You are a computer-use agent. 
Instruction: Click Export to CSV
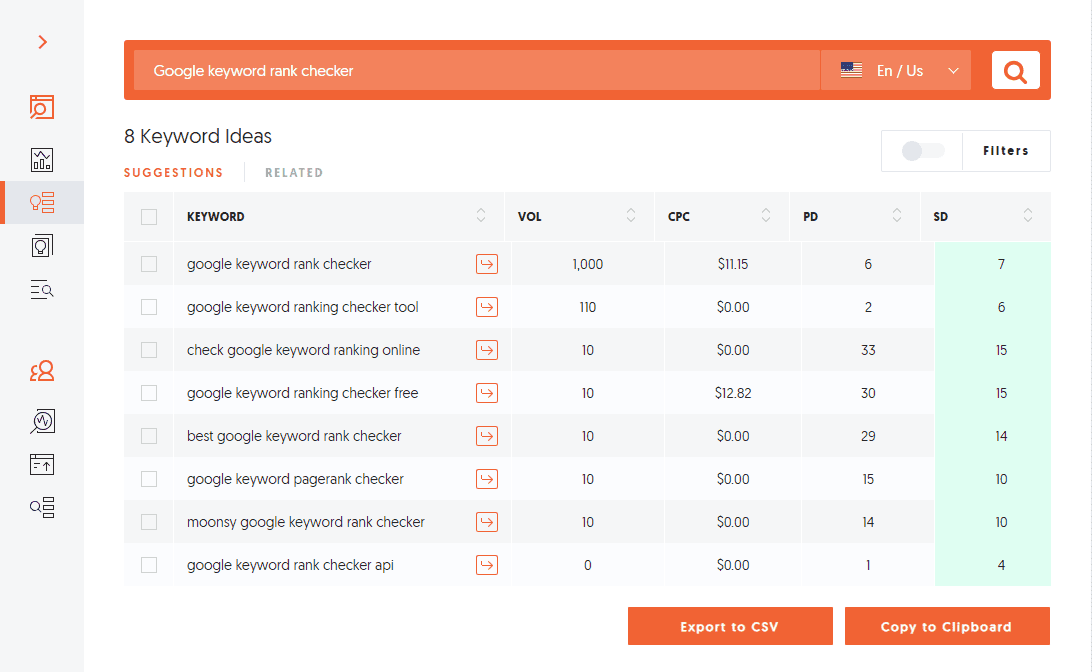pyautogui.click(x=730, y=626)
